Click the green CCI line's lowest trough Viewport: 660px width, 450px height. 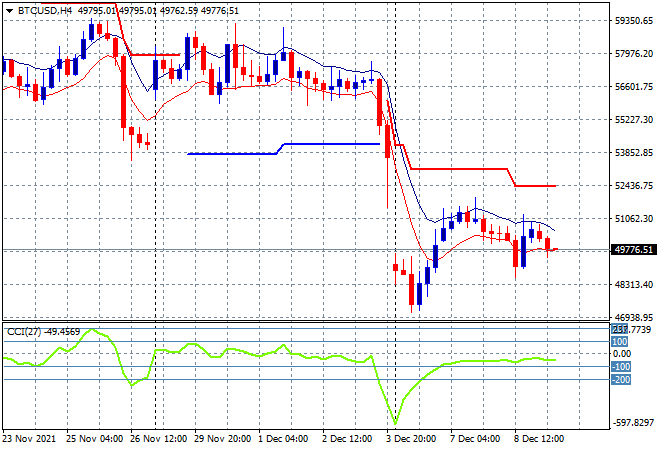[x=395, y=423]
